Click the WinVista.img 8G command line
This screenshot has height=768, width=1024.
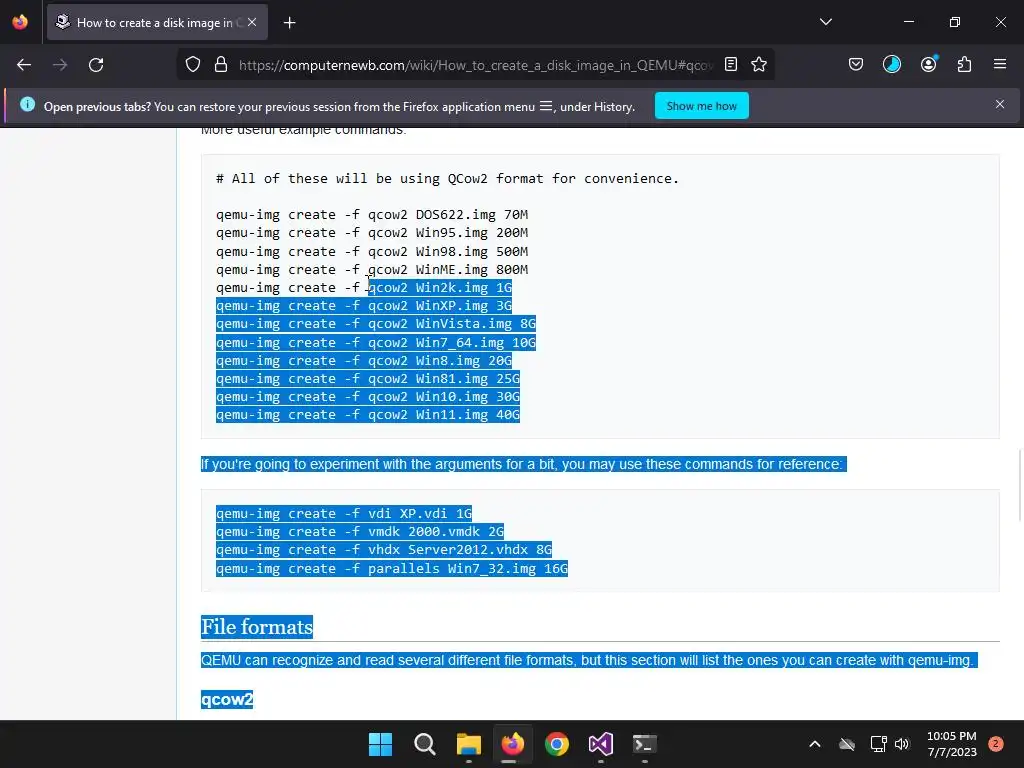pyautogui.click(x=376, y=324)
